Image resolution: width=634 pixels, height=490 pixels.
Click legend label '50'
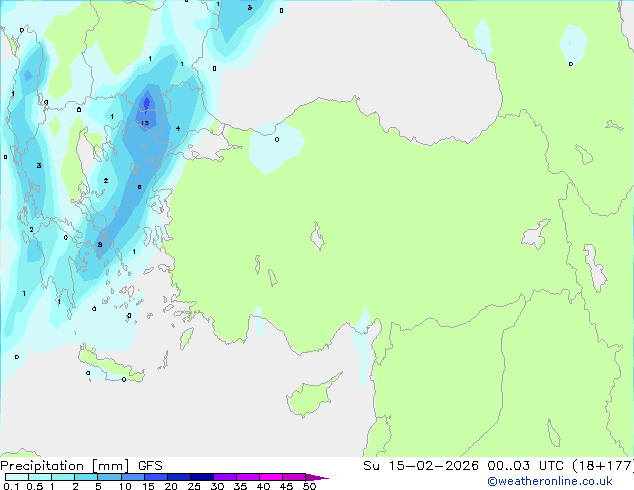309,486
